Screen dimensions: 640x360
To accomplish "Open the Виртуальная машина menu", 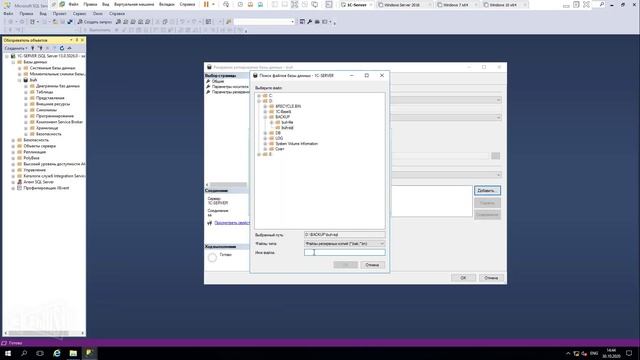I will tap(134, 4).
